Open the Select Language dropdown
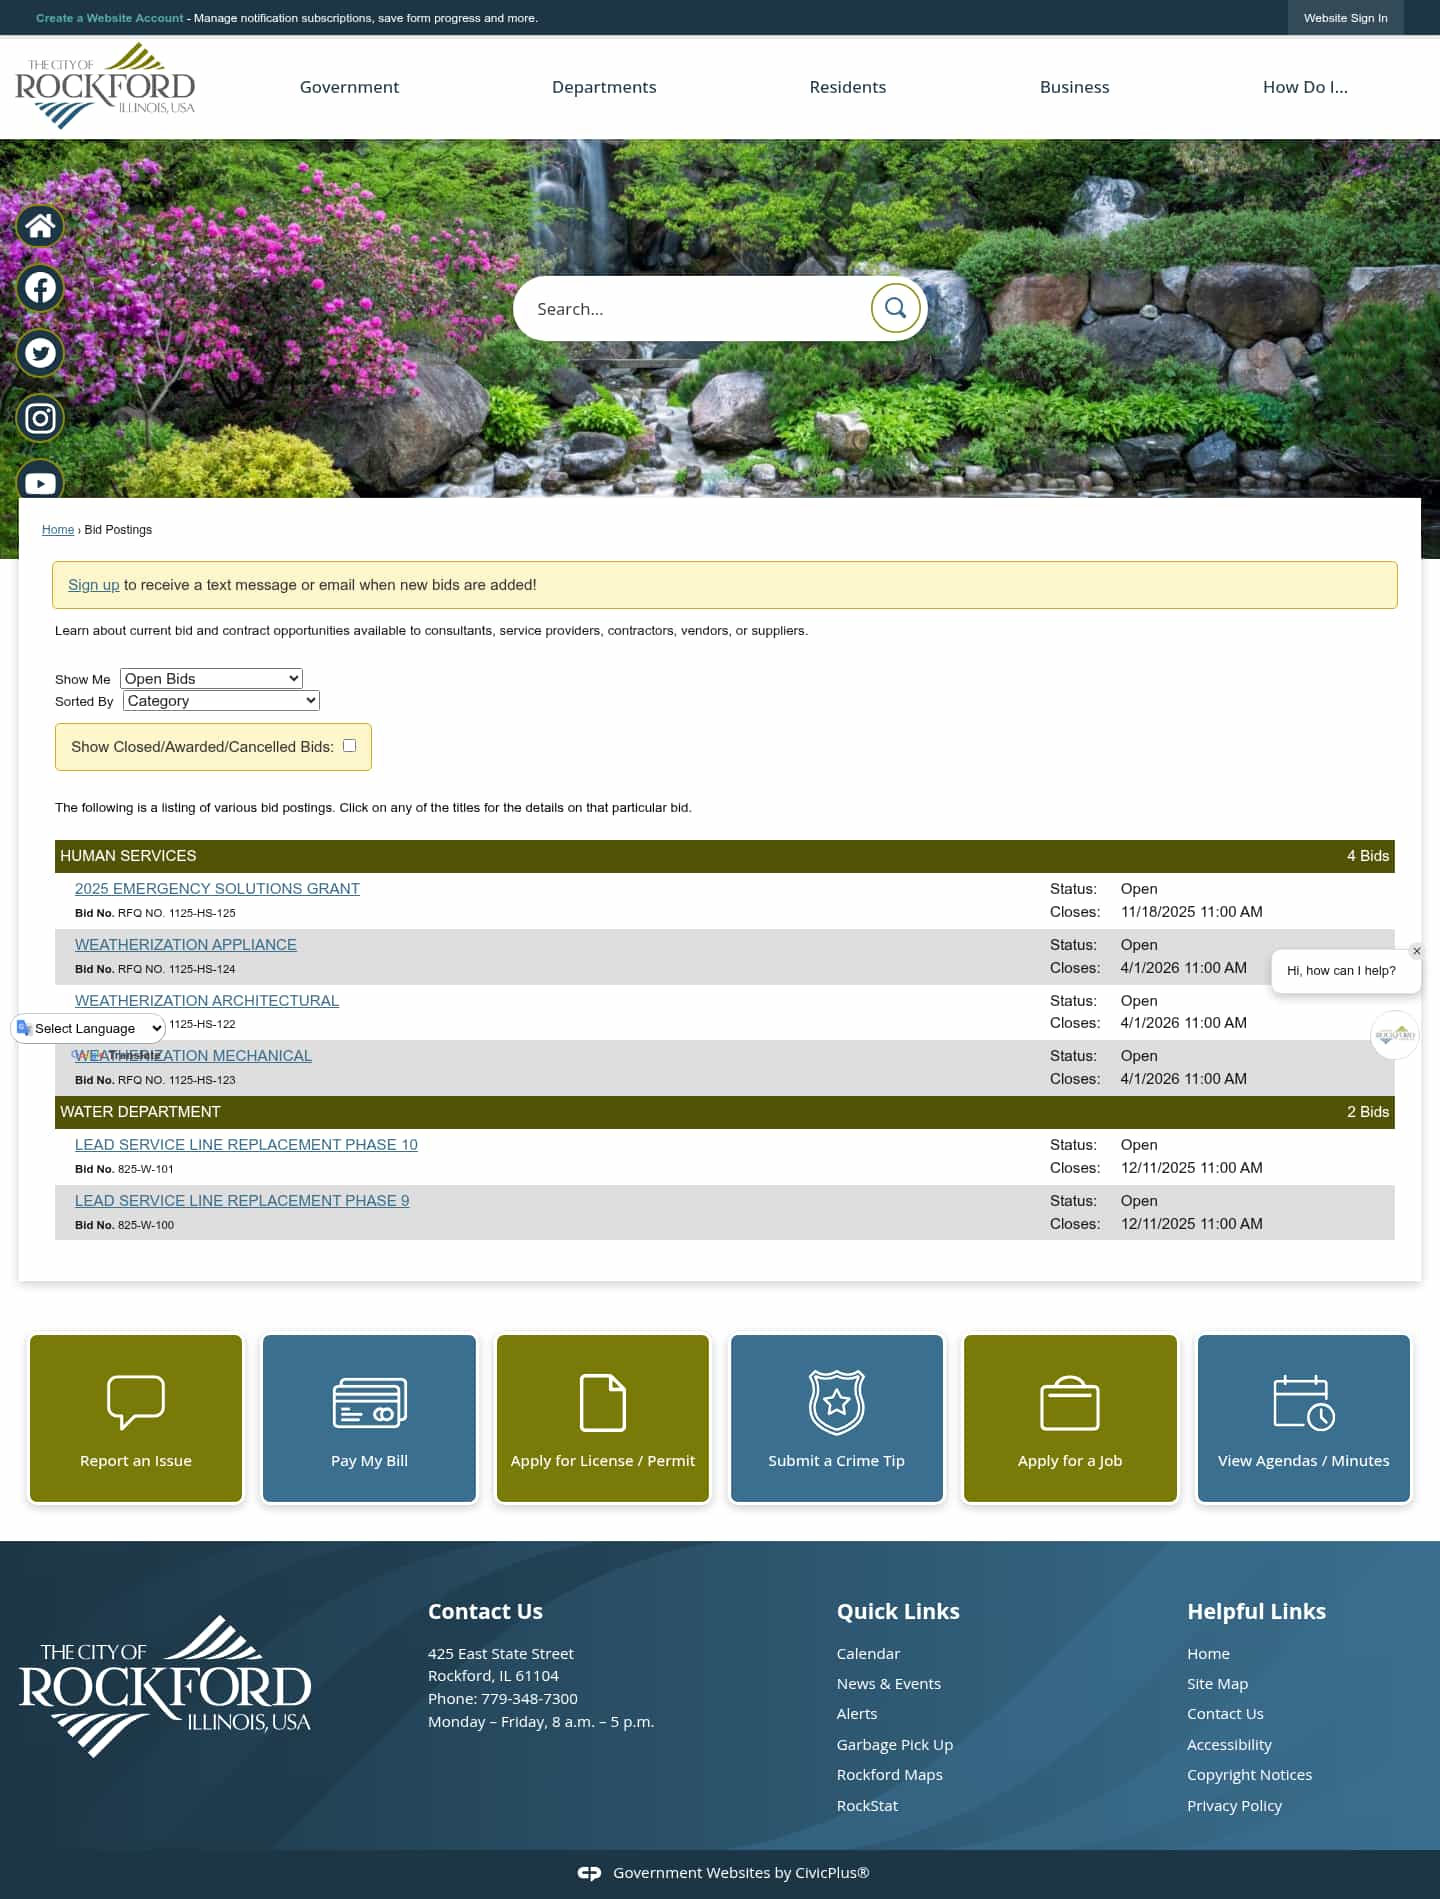 (x=88, y=1028)
